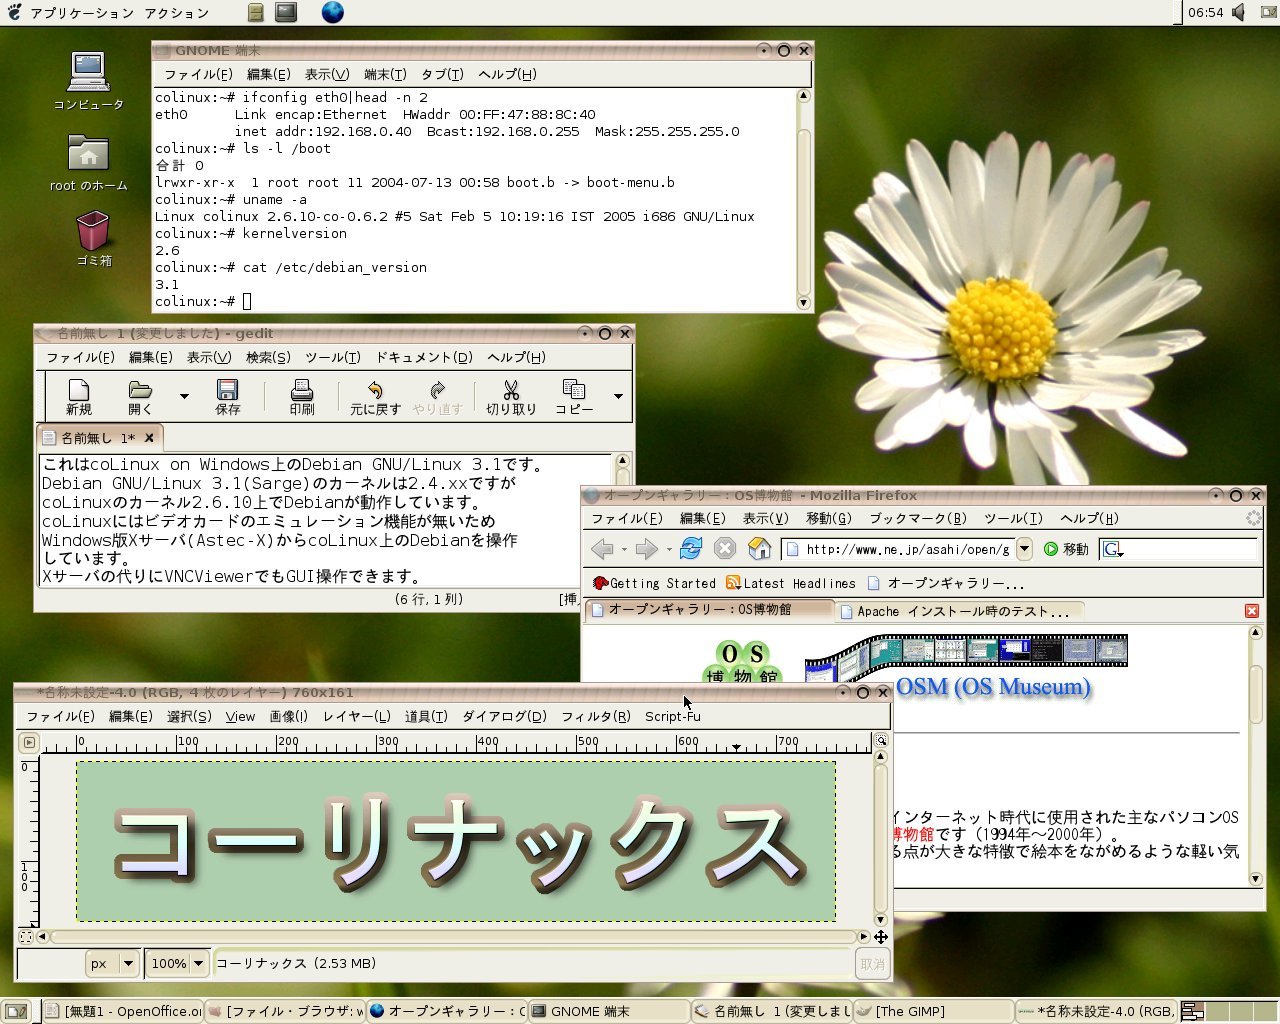Close the current Firefox tab with red button

click(x=1251, y=611)
